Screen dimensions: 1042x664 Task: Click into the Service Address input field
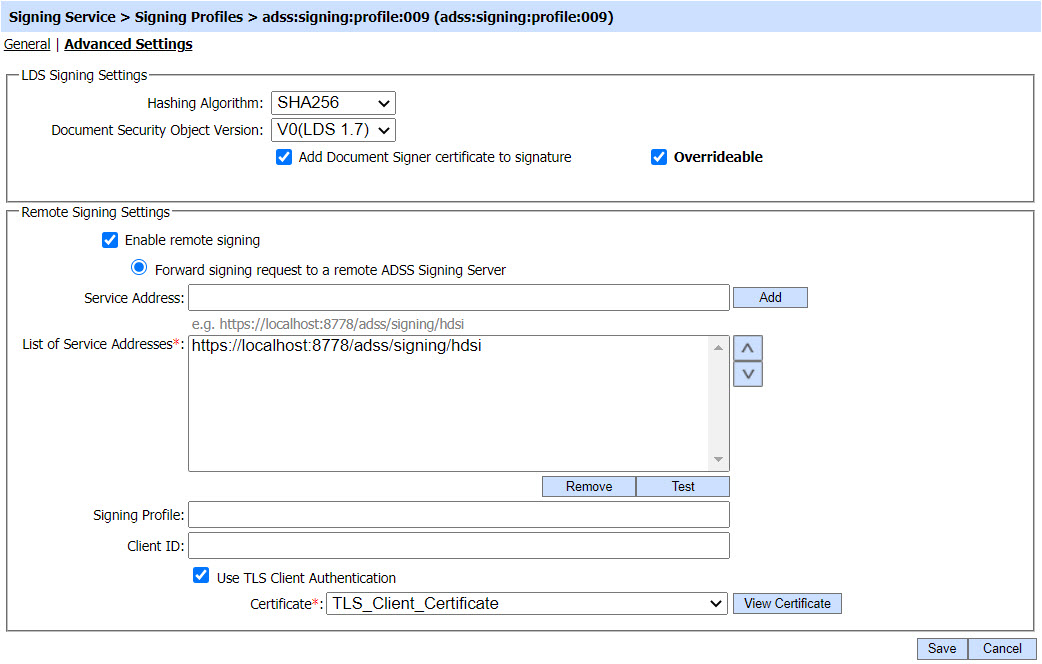point(458,298)
